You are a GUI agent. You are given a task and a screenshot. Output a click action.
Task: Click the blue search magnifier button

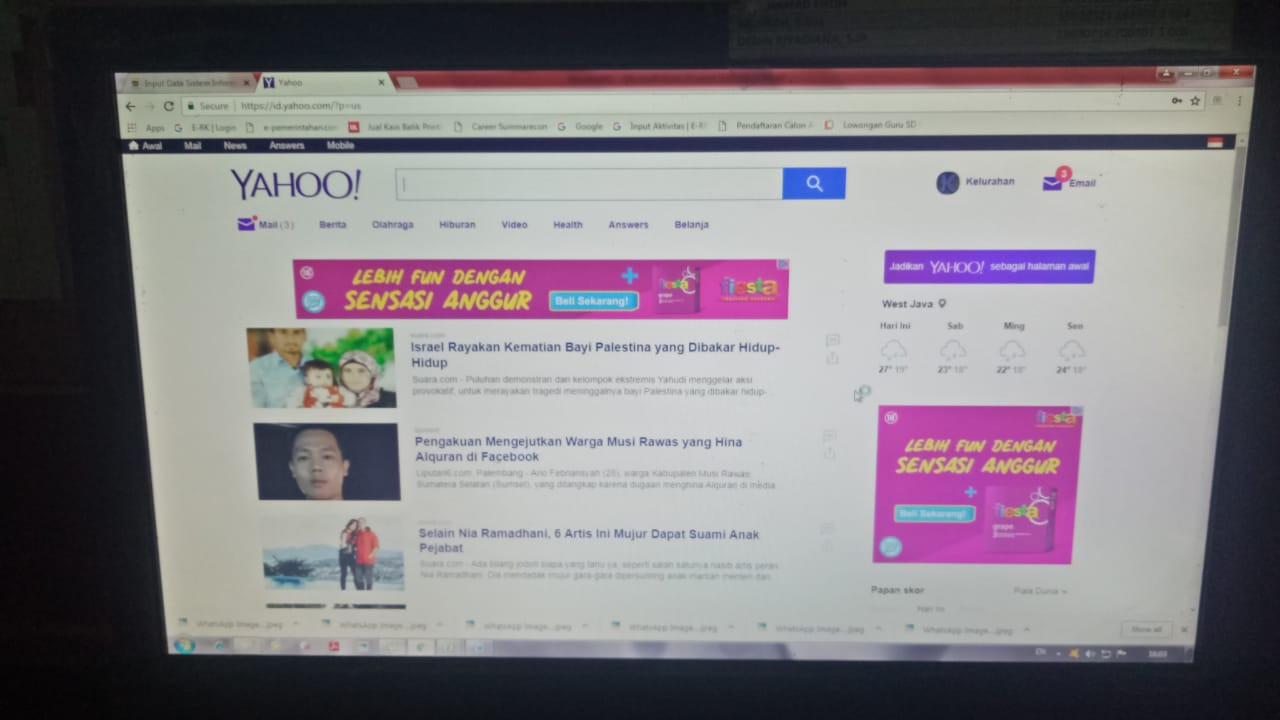[814, 184]
